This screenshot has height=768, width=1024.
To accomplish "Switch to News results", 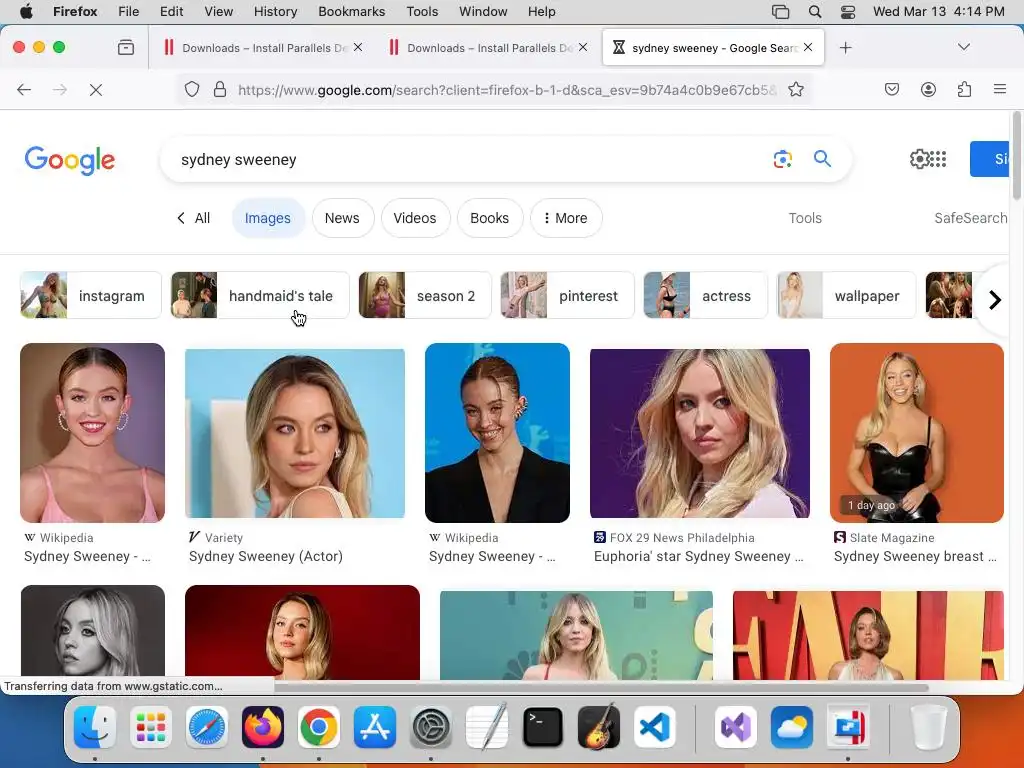I will coord(342,218).
